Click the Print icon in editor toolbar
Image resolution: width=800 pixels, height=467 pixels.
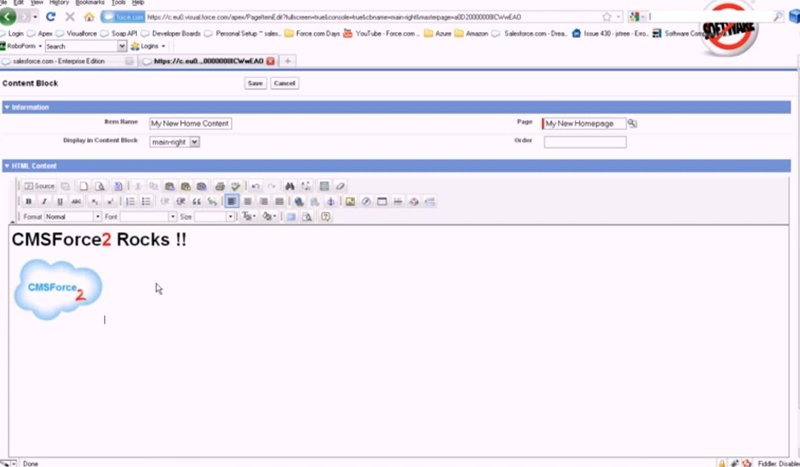coord(220,186)
